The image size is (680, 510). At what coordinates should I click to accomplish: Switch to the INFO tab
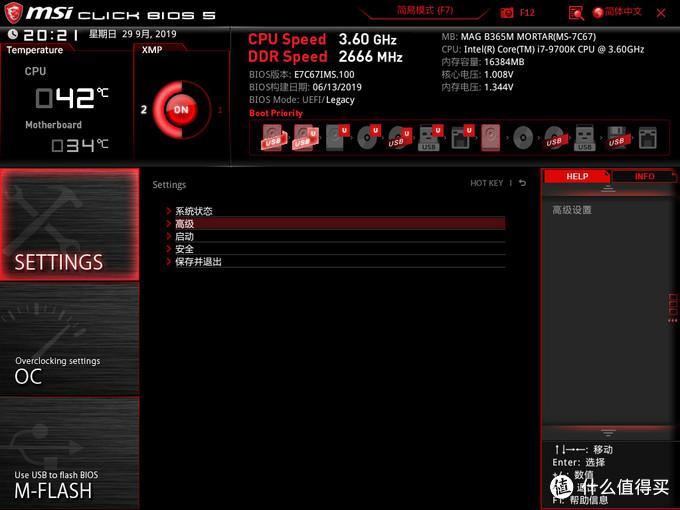[x=644, y=177]
